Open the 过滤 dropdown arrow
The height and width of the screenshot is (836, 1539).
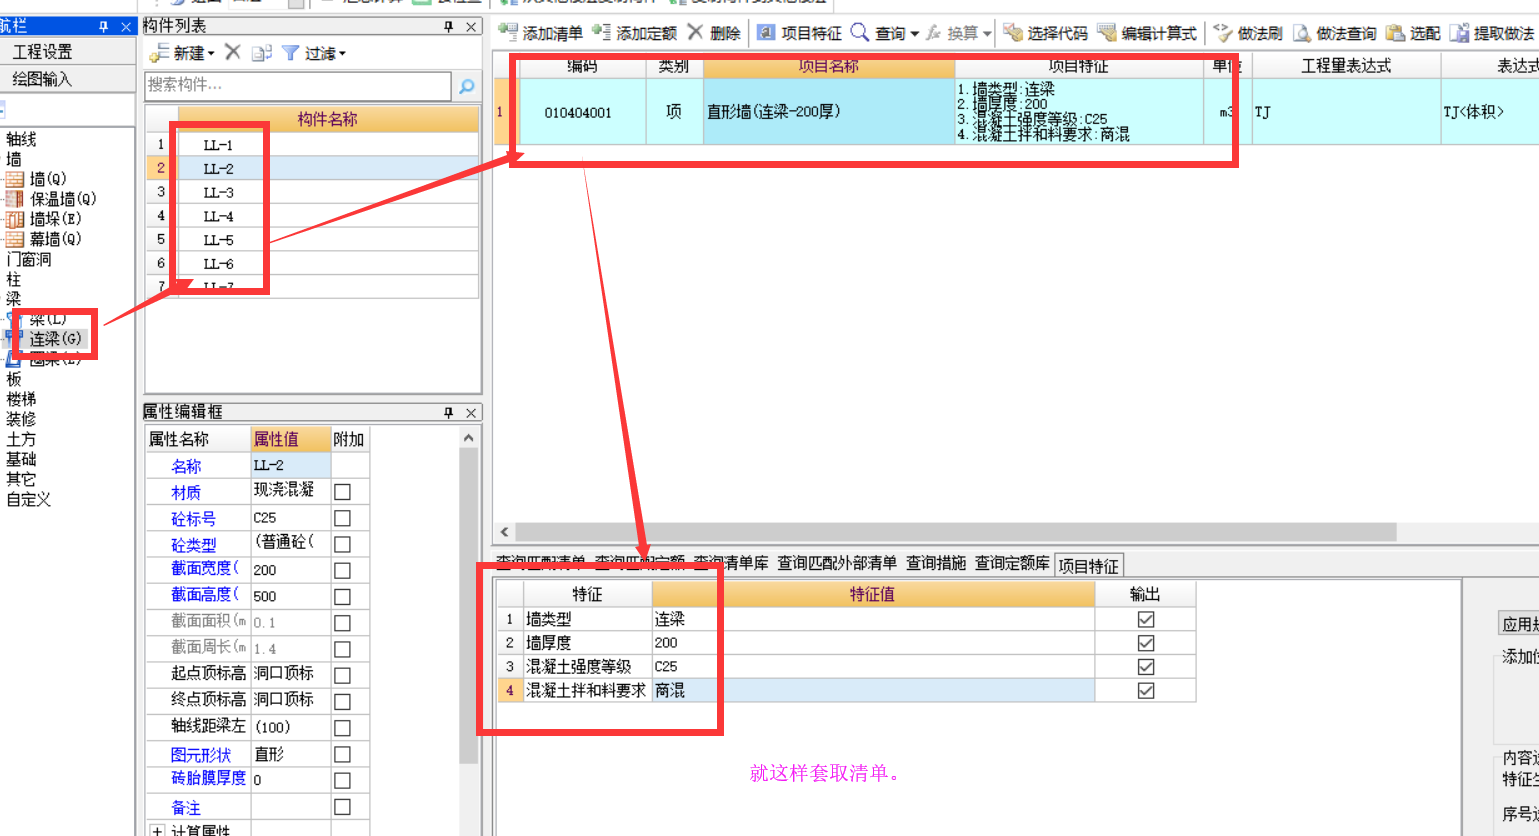[342, 54]
